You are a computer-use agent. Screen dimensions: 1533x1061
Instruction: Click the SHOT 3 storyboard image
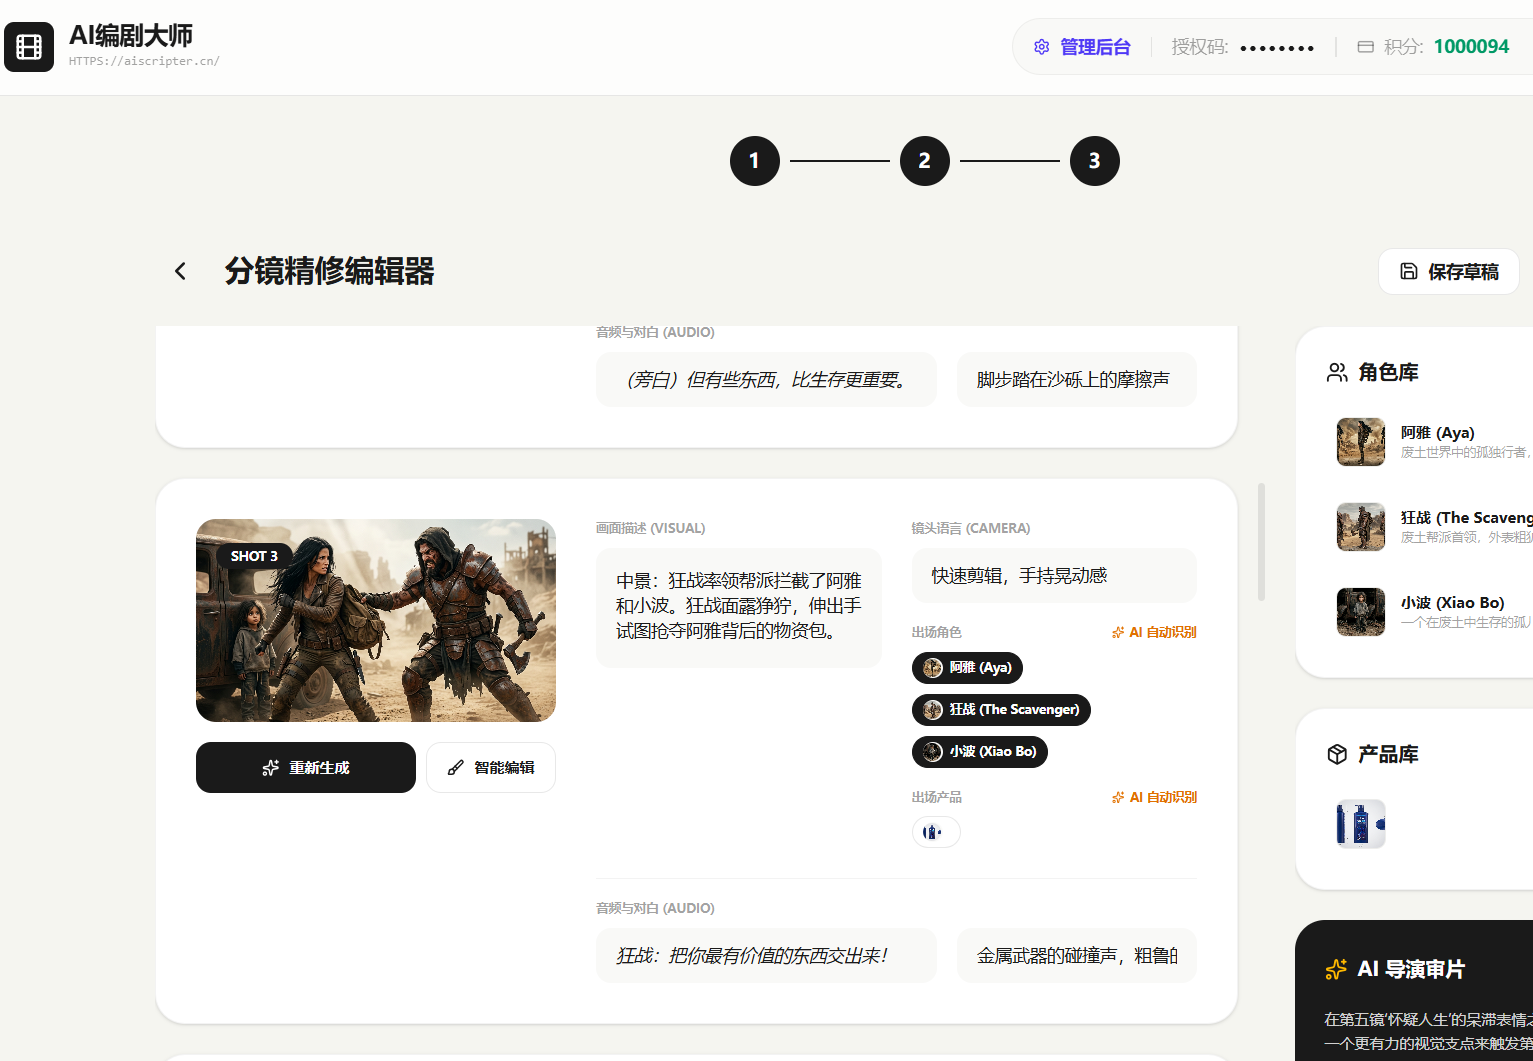coord(376,620)
